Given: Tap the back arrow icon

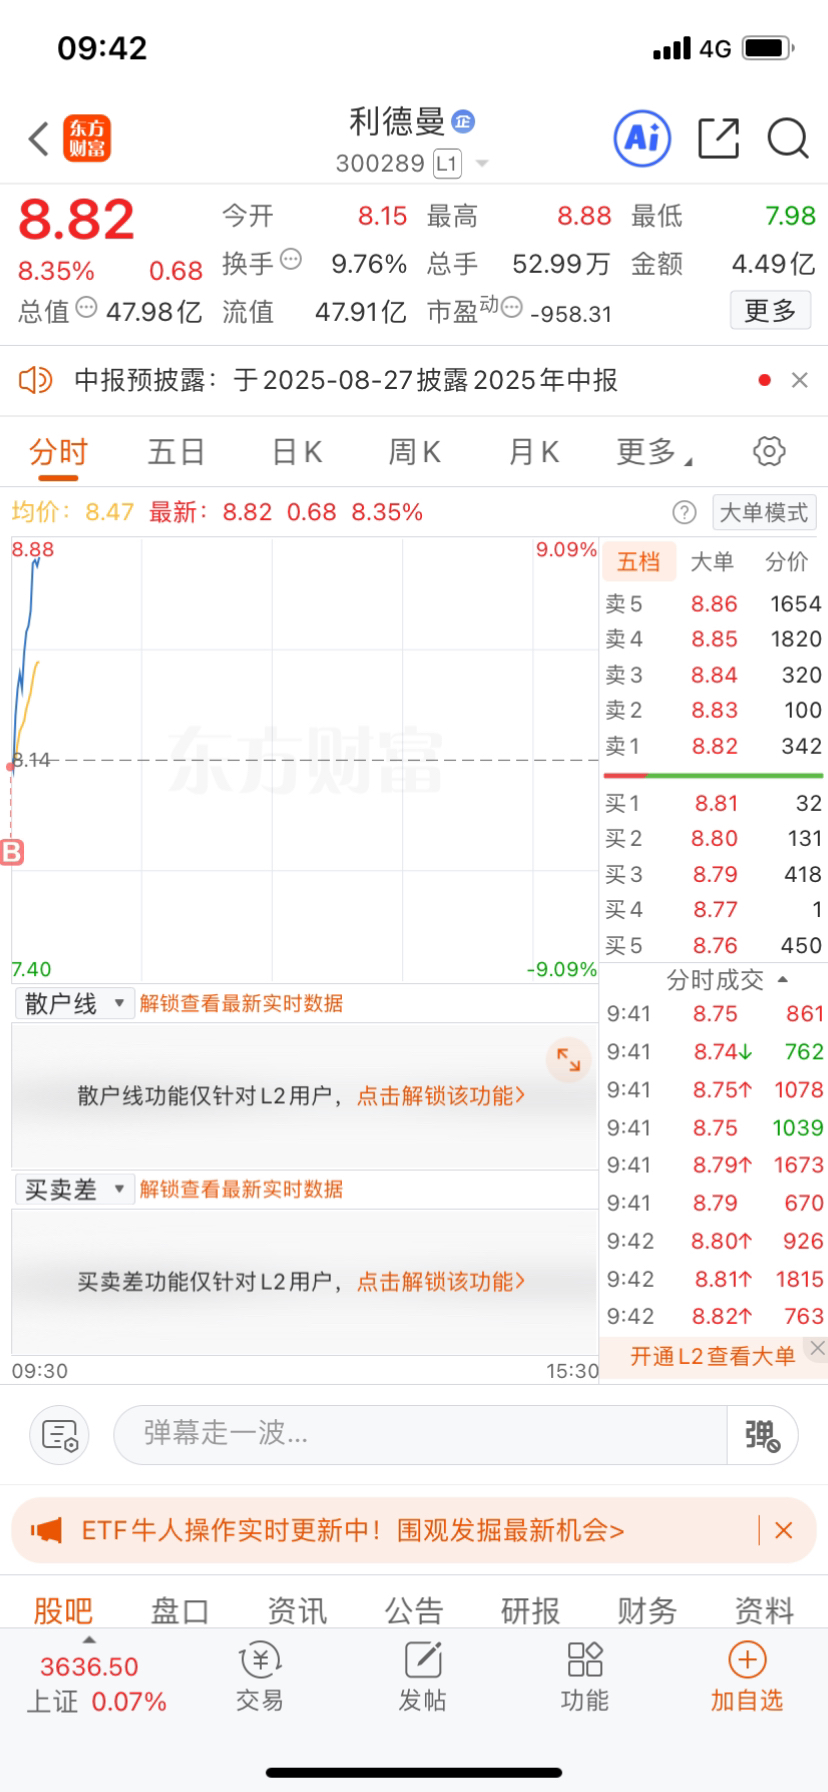Looking at the screenshot, I should 38,139.
